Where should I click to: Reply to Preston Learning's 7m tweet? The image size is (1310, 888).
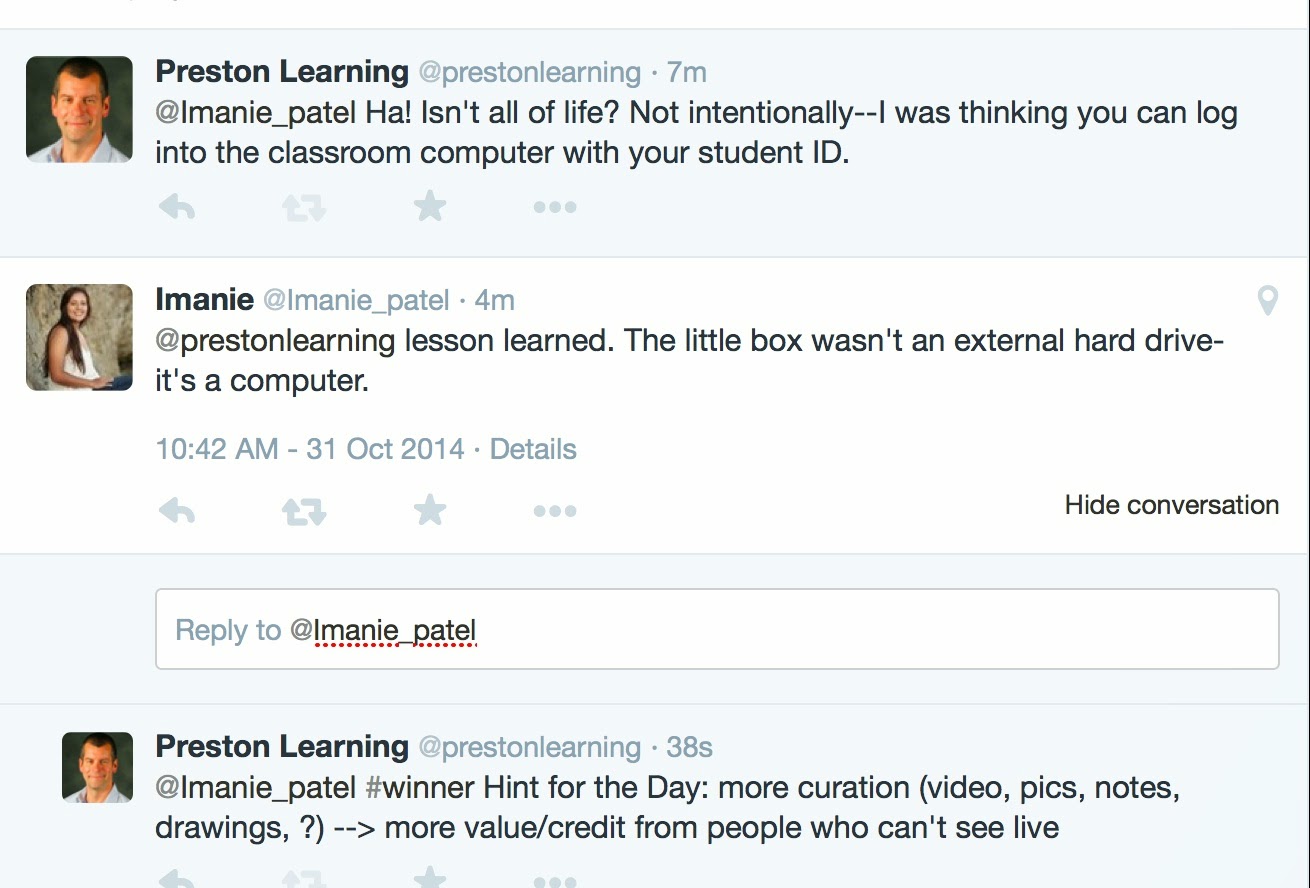point(177,207)
